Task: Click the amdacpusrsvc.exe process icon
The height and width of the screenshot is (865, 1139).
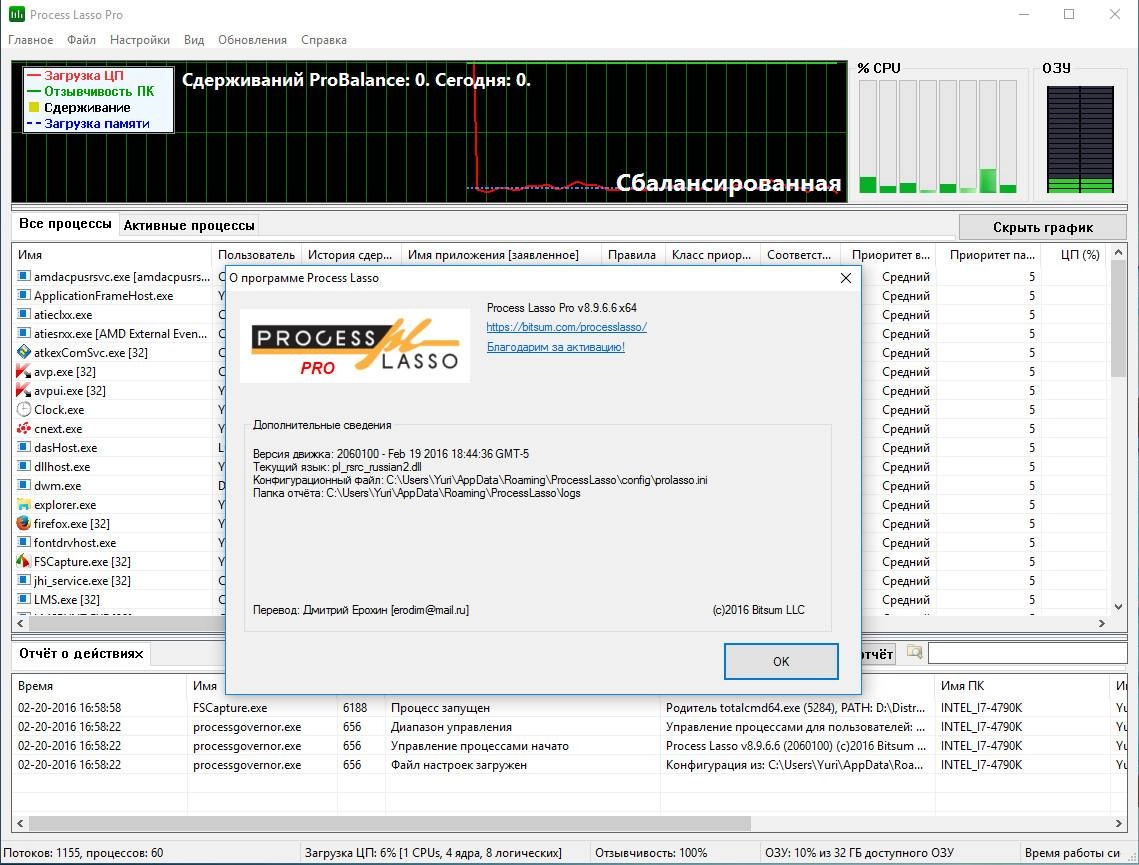Action: (x=23, y=277)
